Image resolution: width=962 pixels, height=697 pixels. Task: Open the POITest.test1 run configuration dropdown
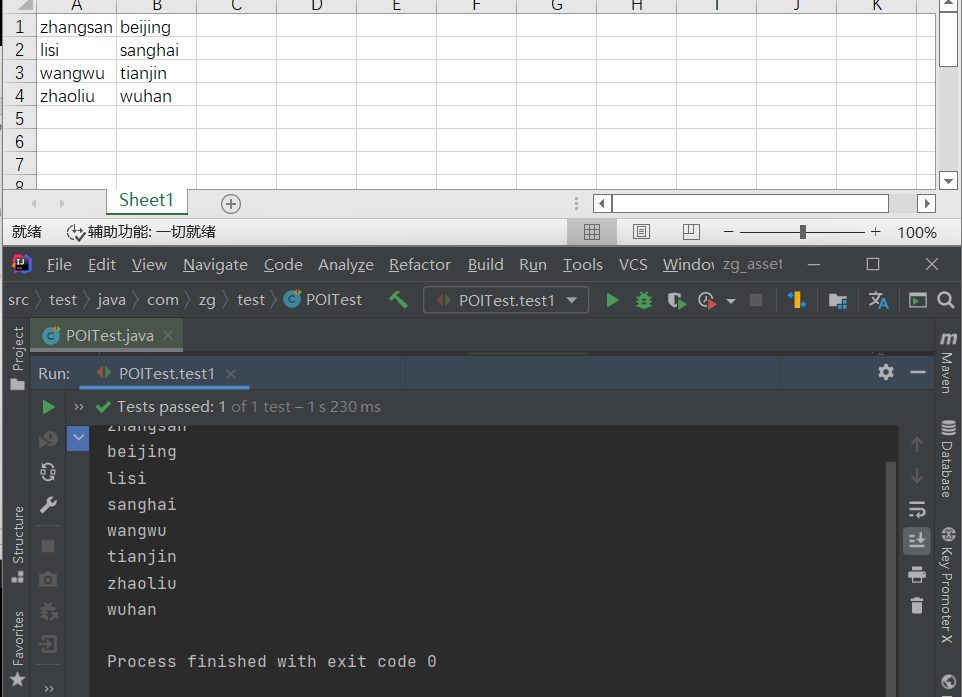[x=506, y=300]
